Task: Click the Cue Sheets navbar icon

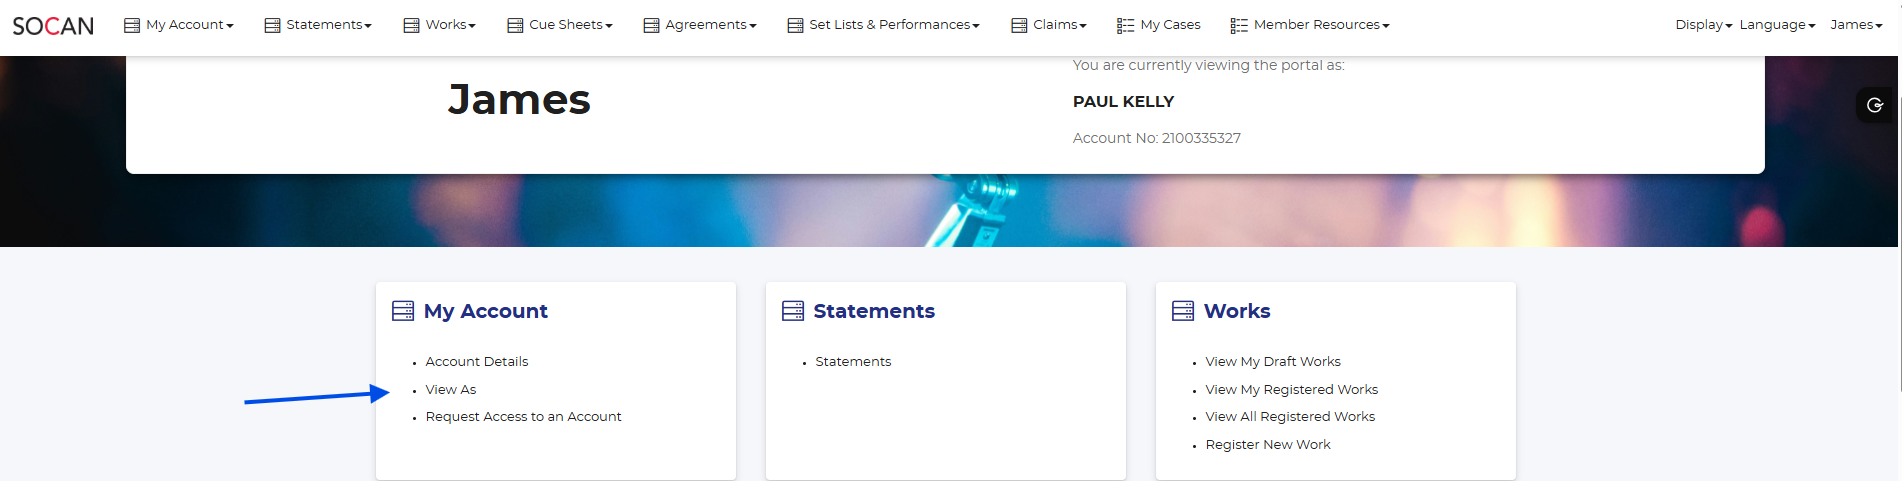Action: 515,25
